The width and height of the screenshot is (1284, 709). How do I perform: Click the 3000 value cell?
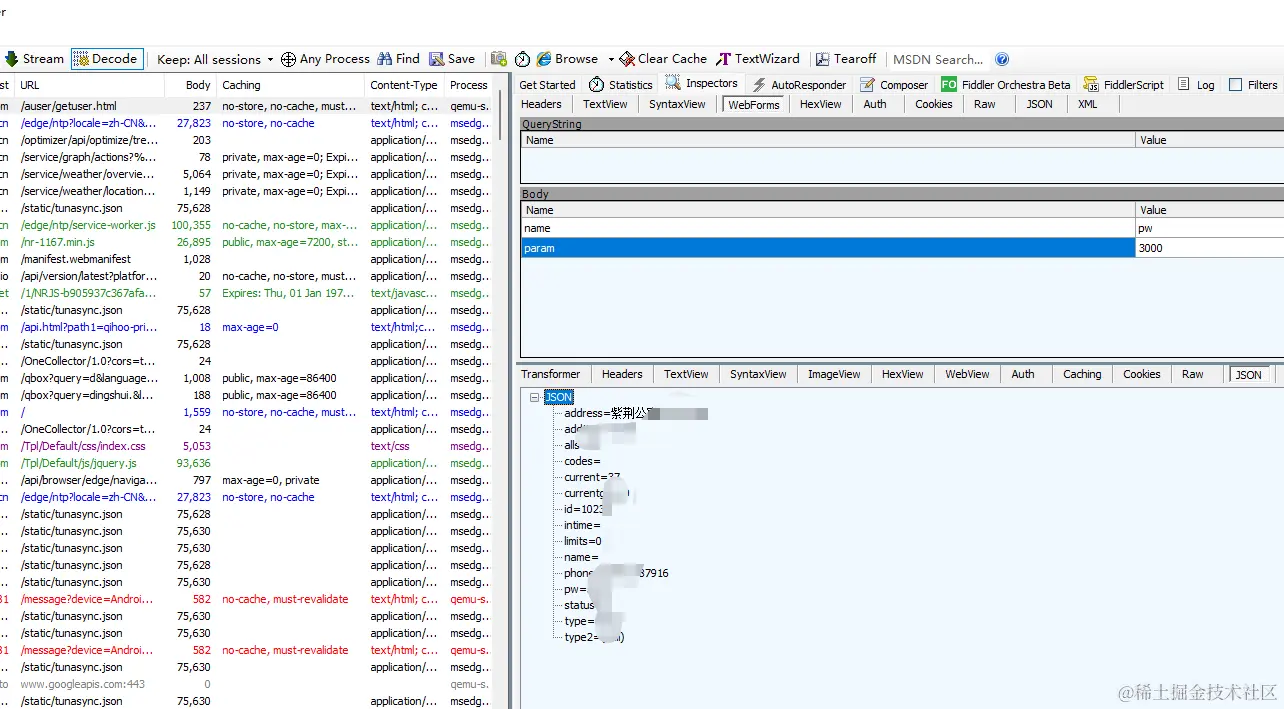[x=1209, y=248]
